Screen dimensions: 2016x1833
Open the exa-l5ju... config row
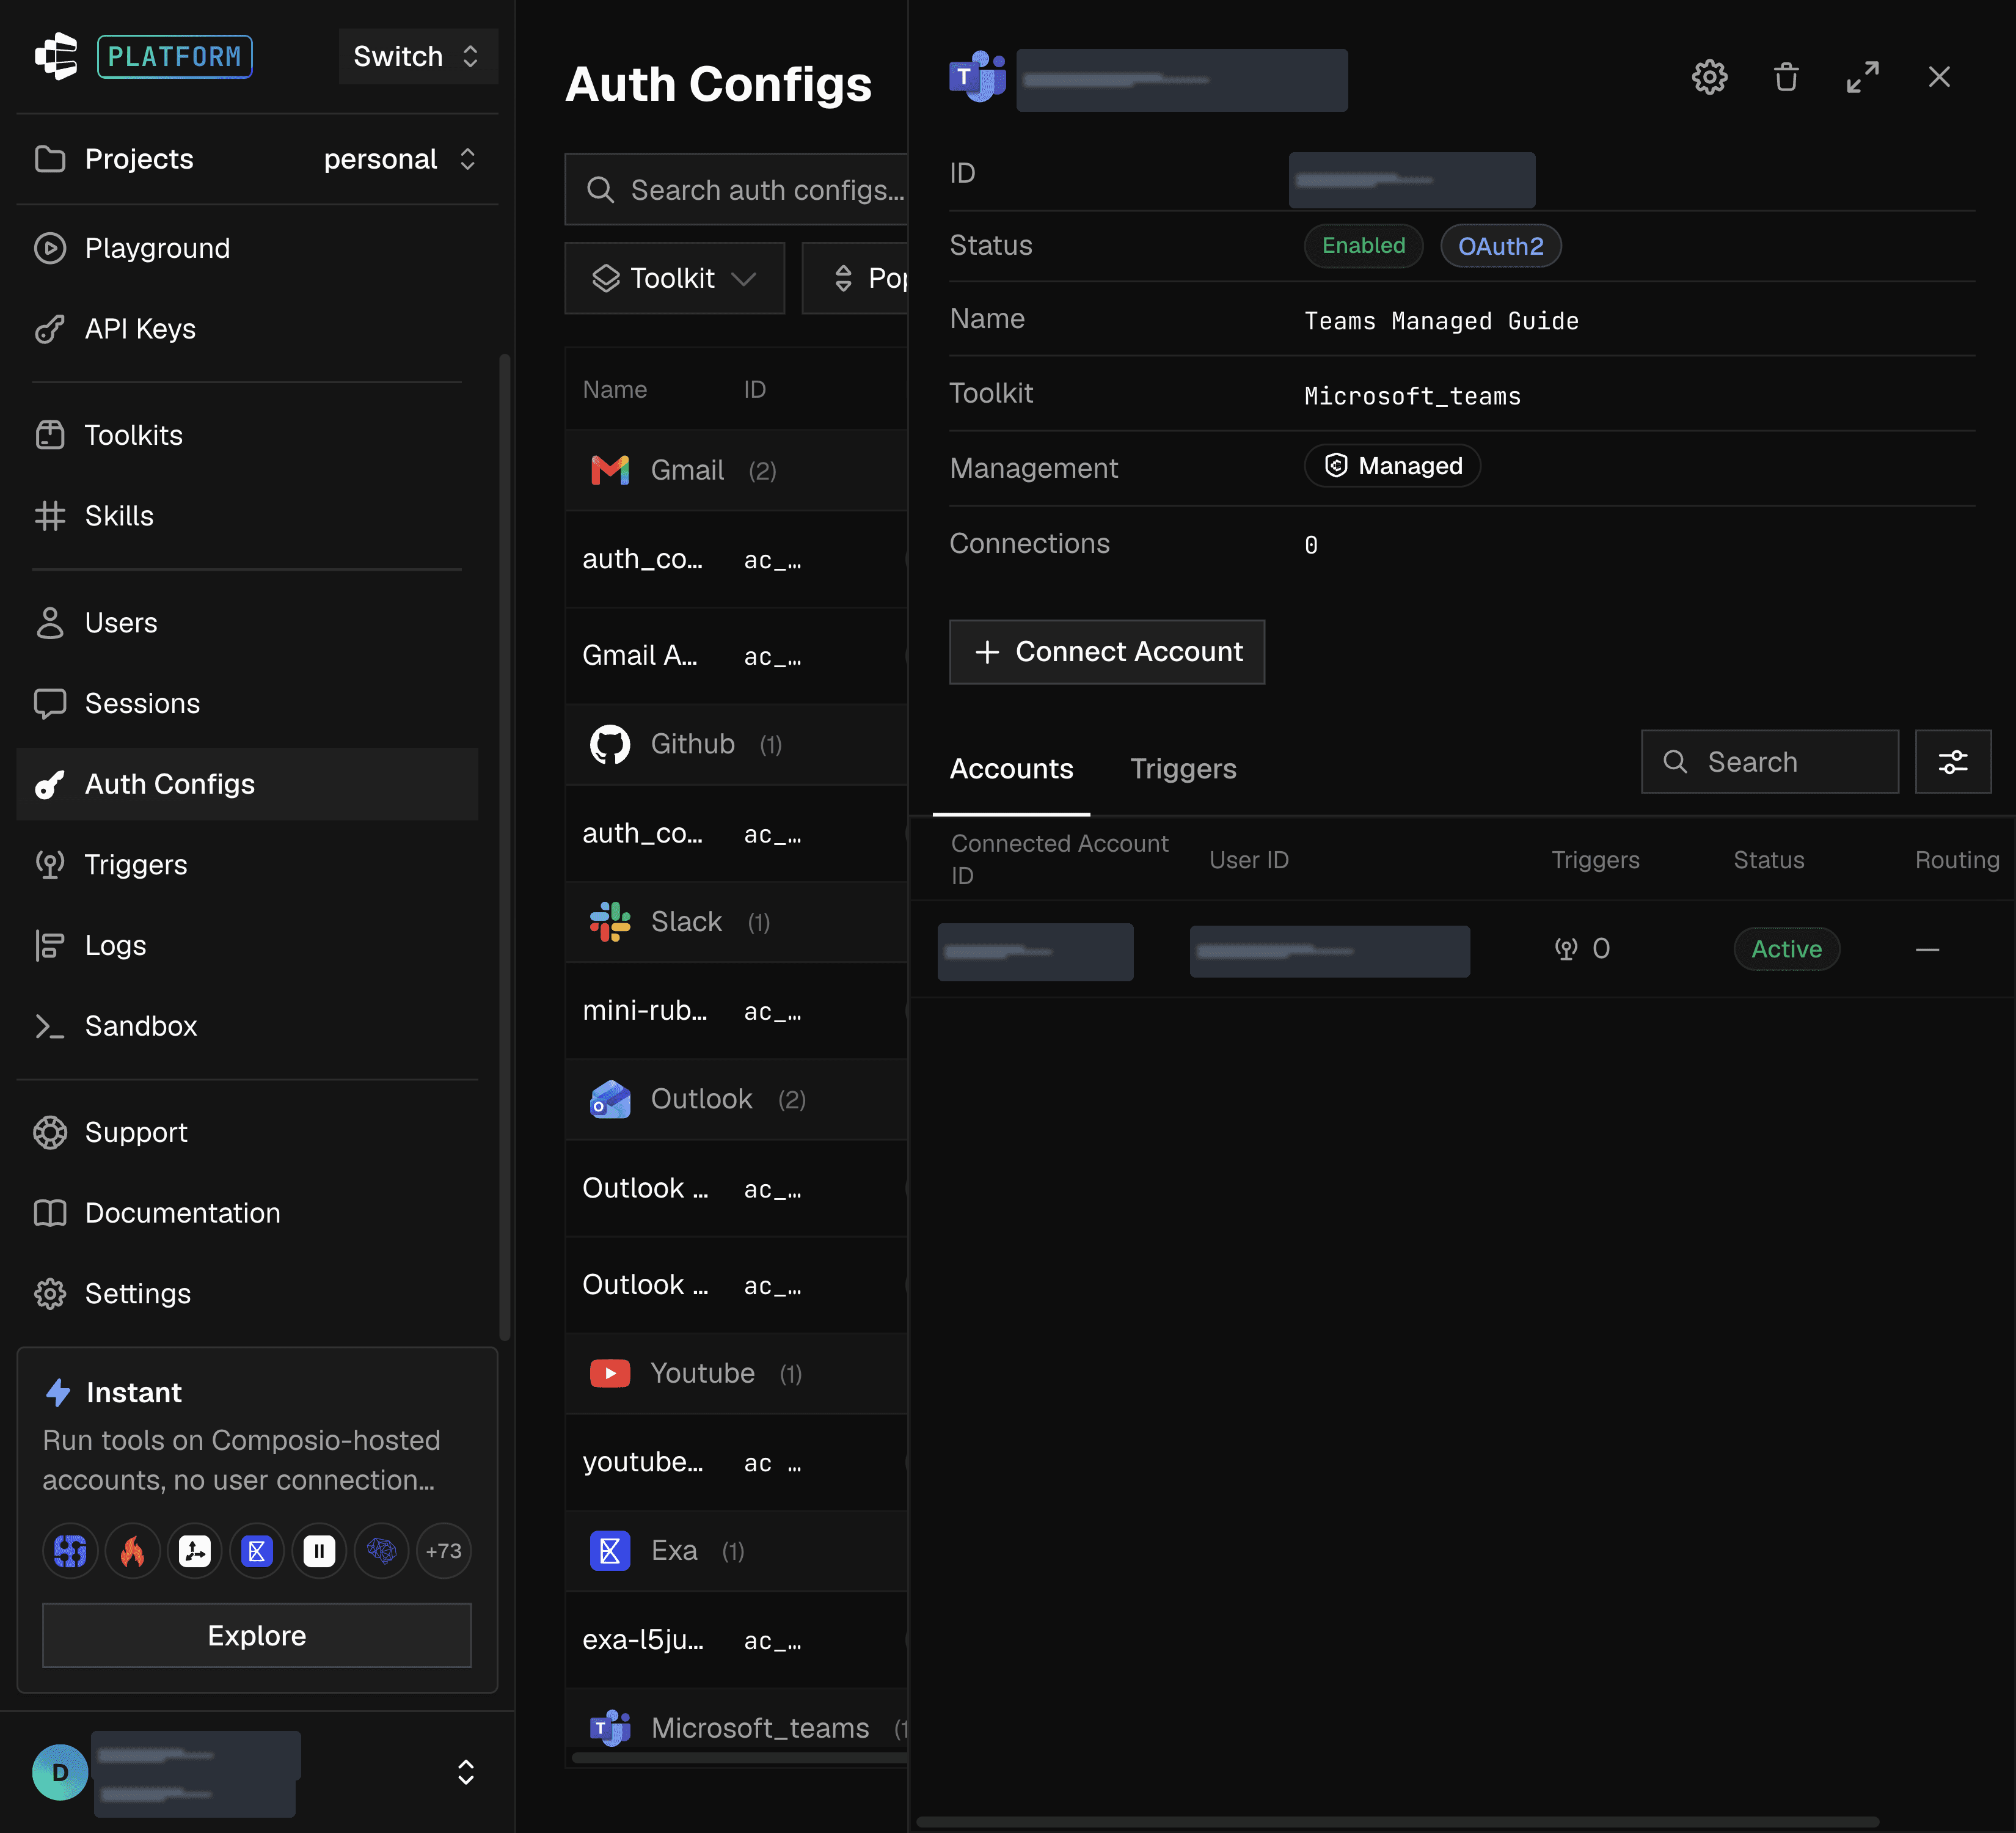[x=736, y=1640]
